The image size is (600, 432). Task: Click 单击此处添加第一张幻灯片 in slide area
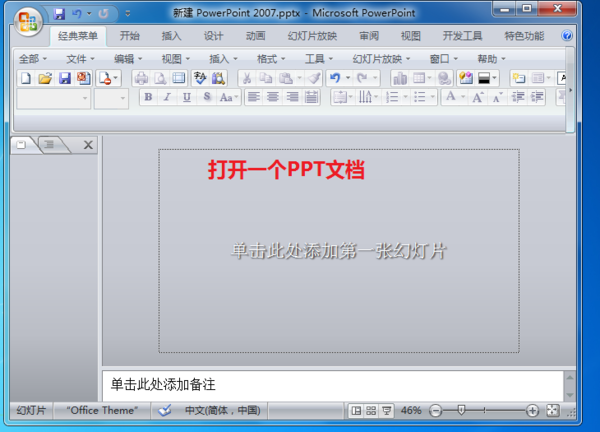(339, 251)
